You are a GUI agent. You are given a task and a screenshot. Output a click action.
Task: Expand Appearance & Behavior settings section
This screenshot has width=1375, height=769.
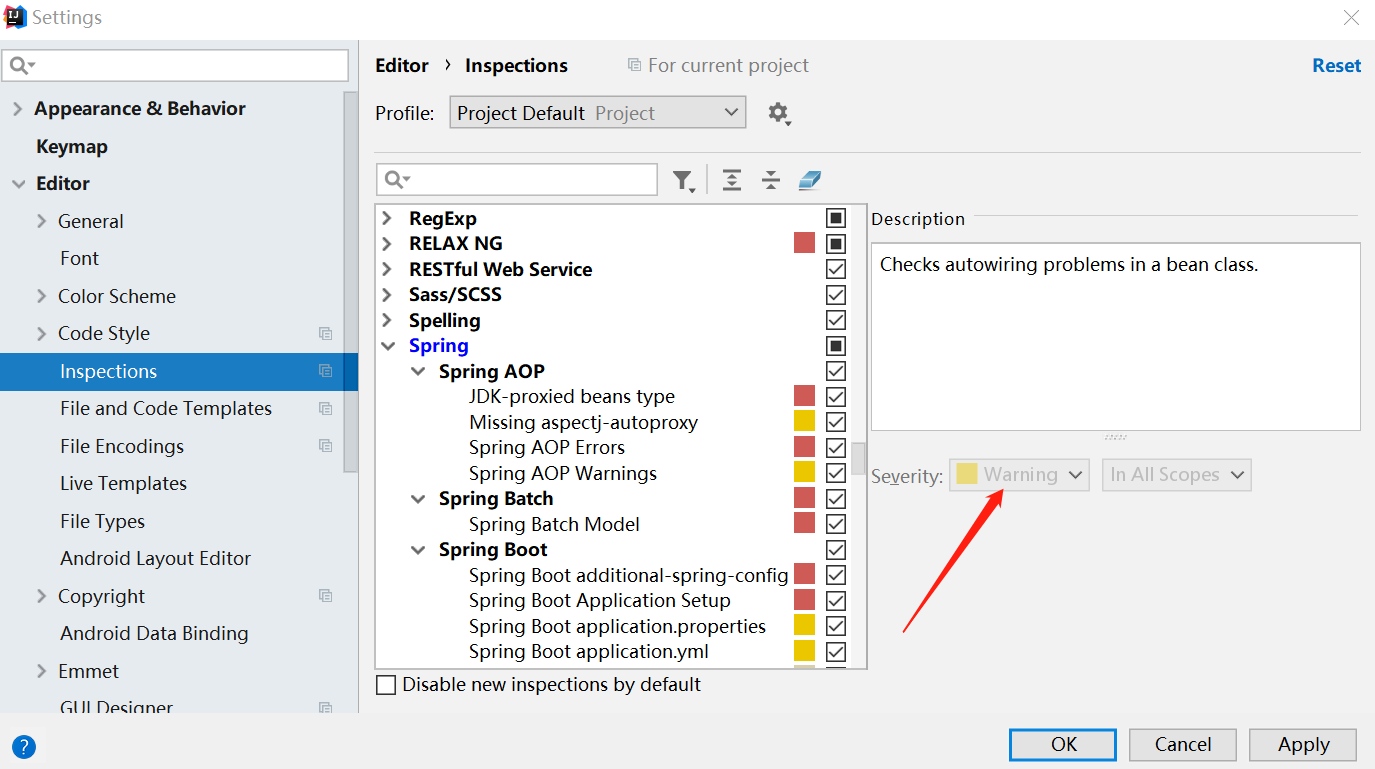point(17,108)
